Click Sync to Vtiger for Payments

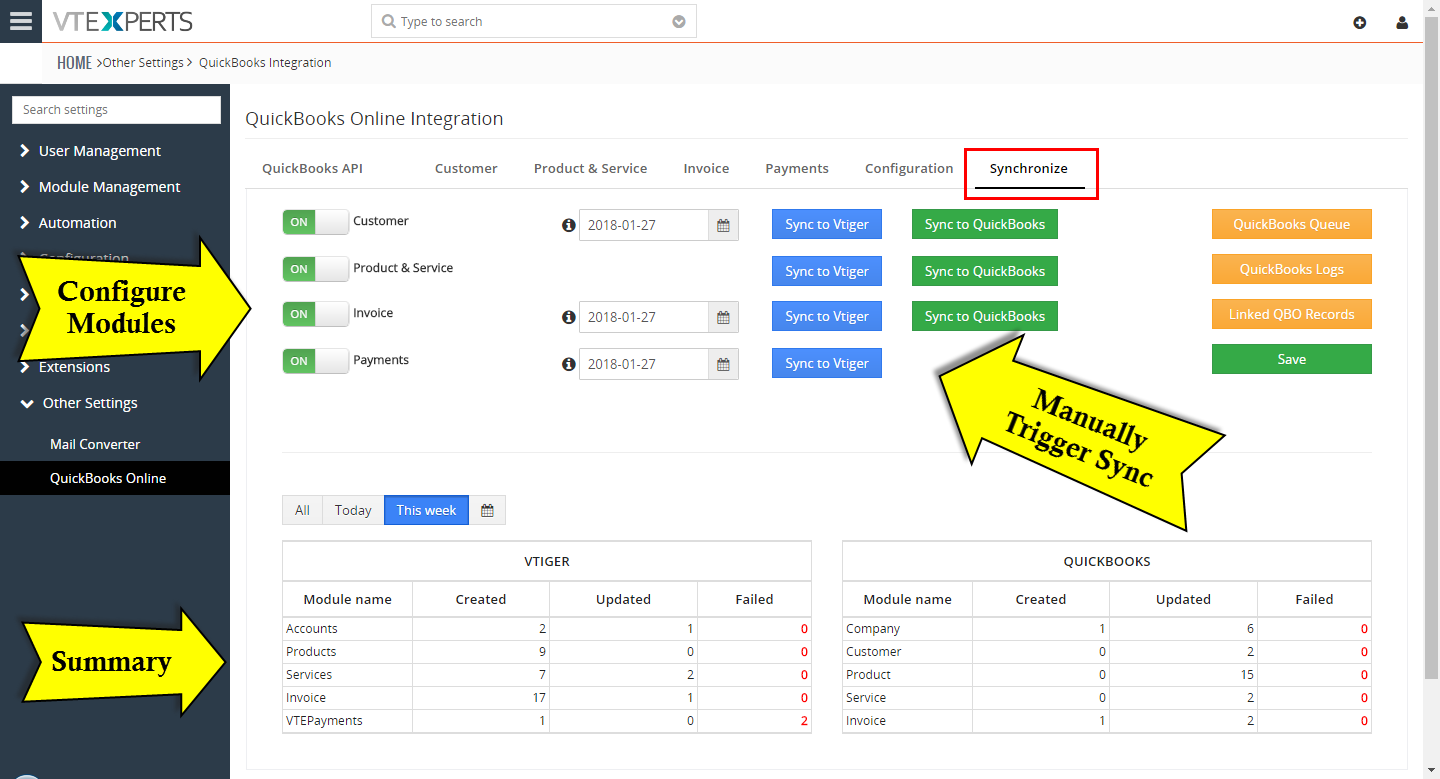(x=827, y=363)
